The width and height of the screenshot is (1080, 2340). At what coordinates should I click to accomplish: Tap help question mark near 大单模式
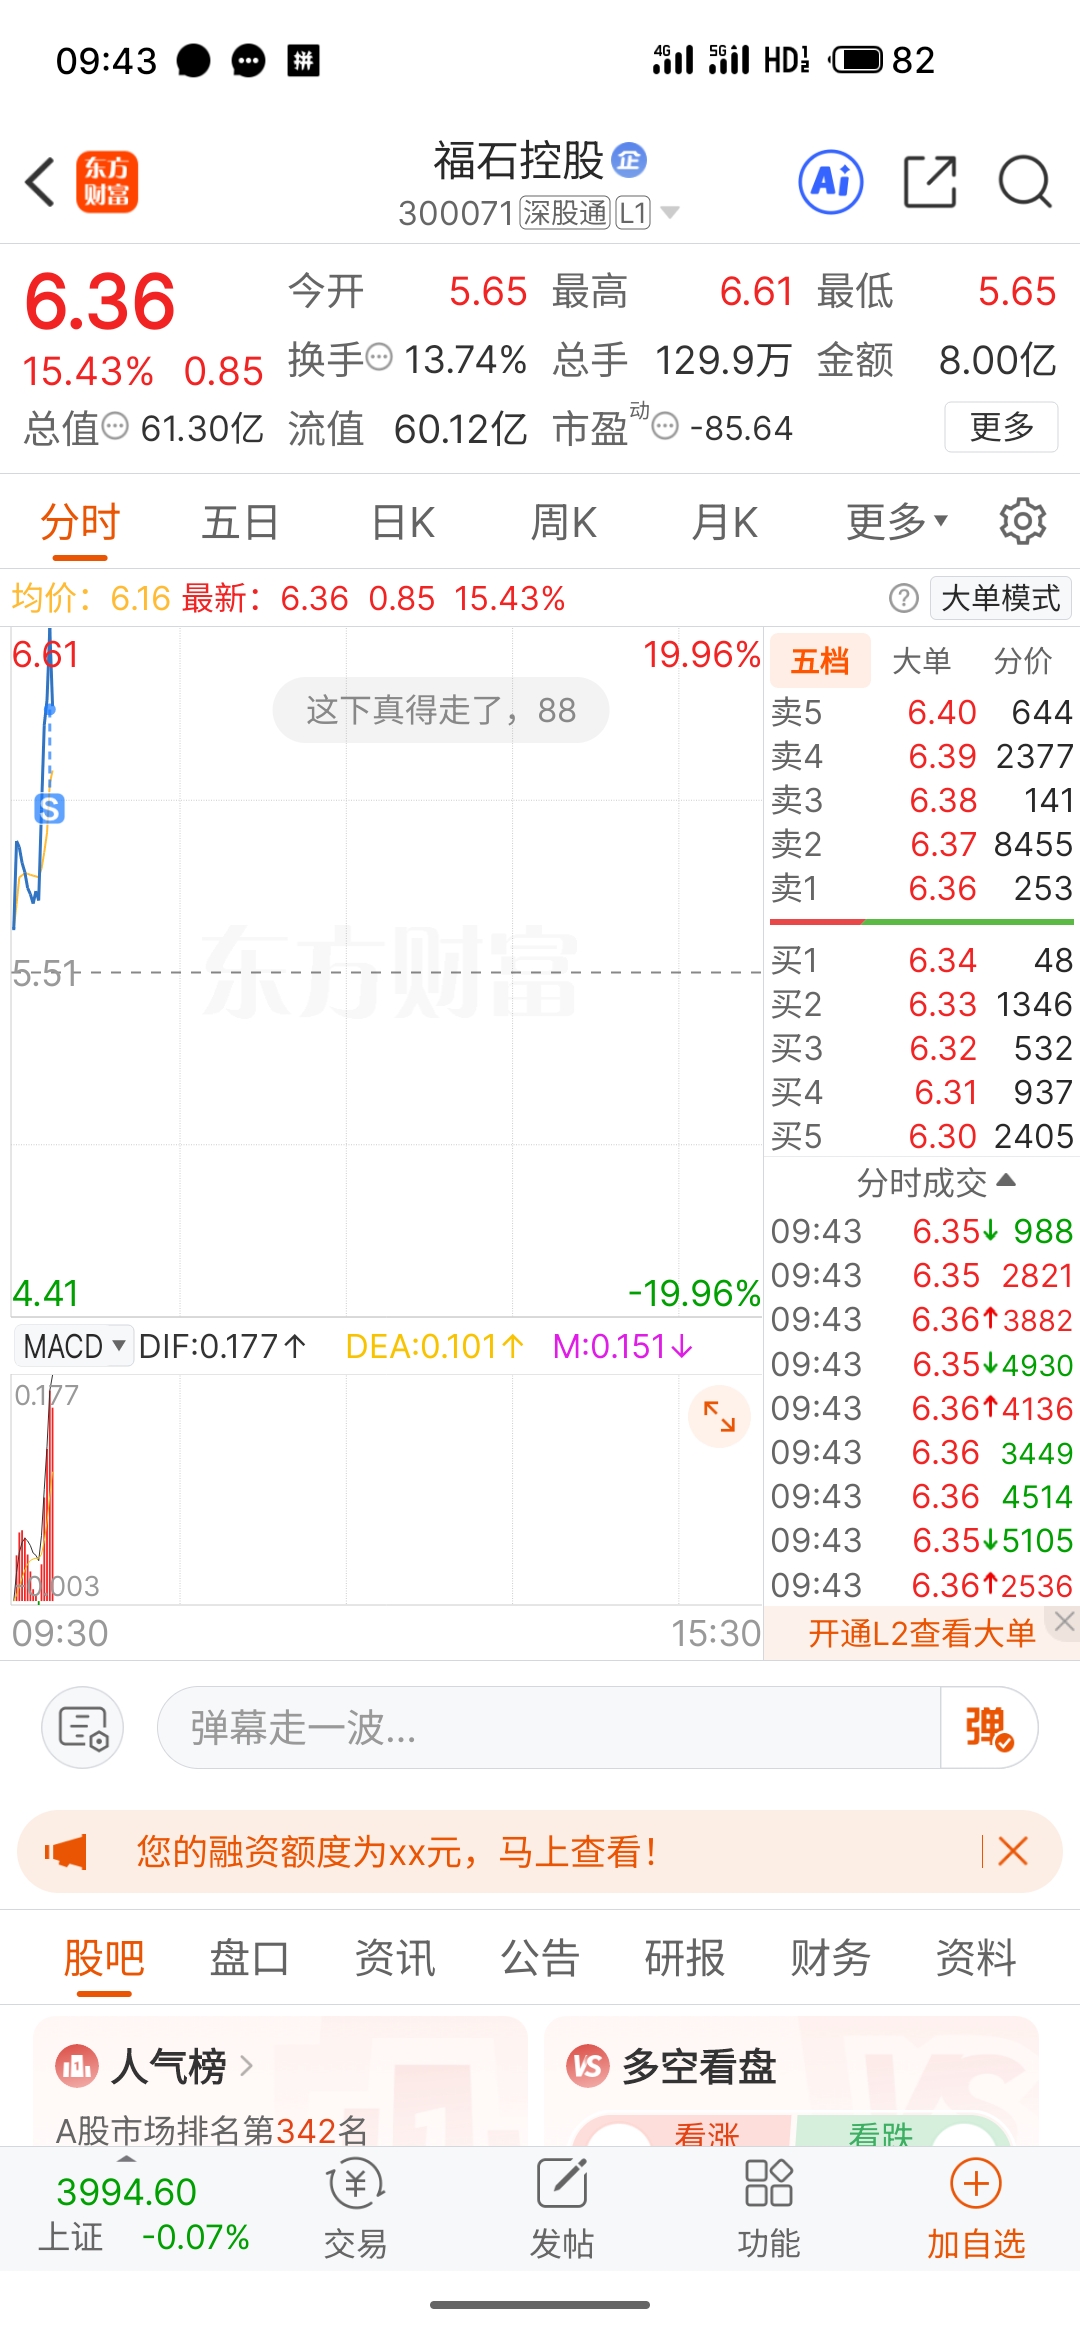[903, 598]
